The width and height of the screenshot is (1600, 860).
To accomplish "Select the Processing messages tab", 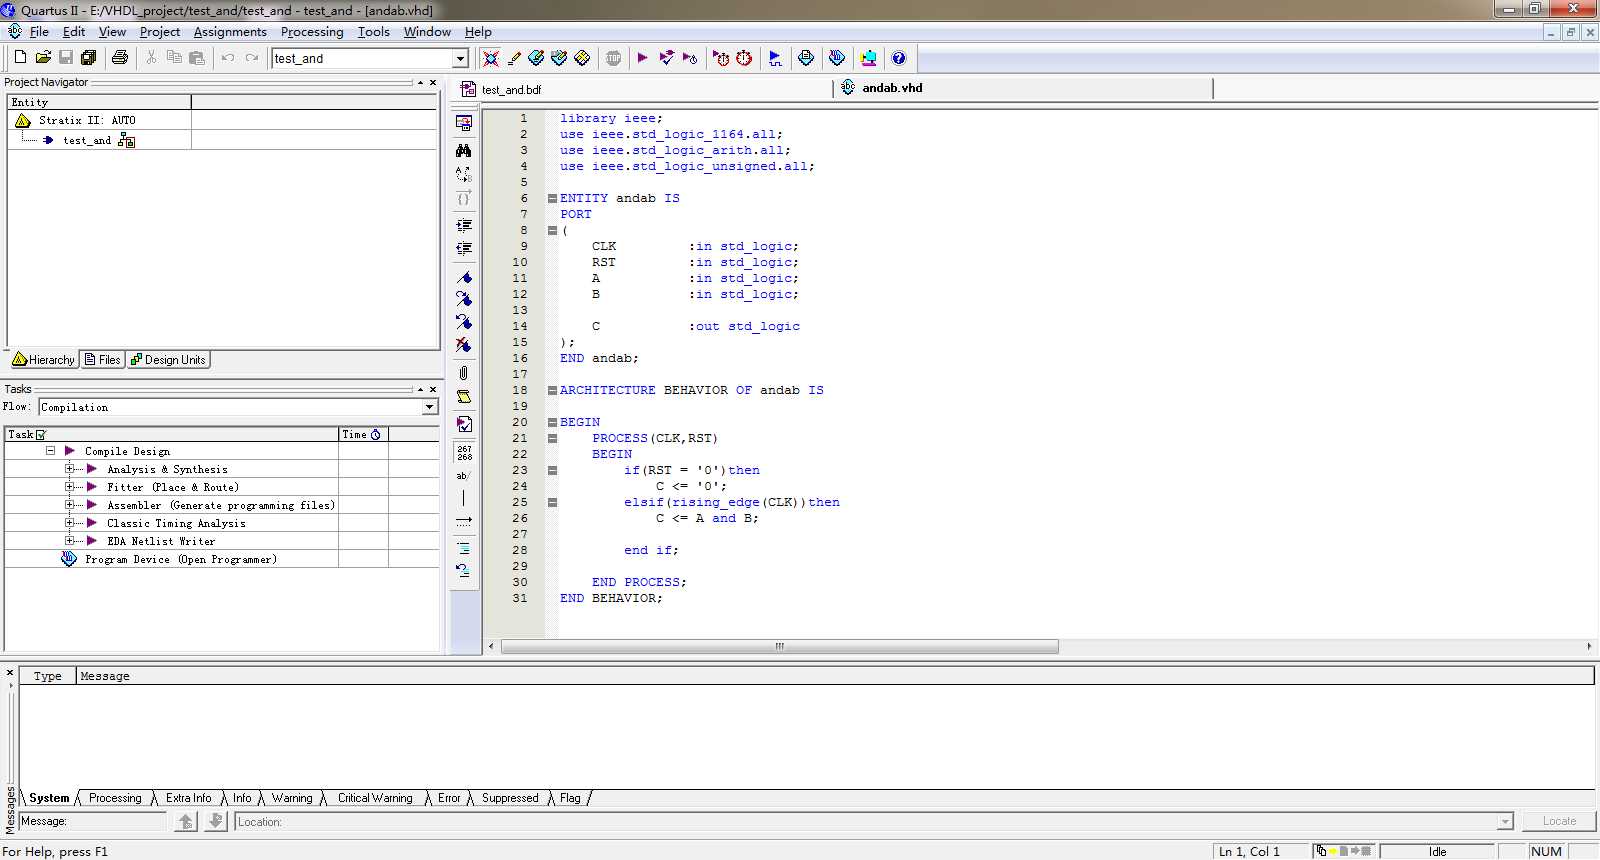I will click(115, 798).
